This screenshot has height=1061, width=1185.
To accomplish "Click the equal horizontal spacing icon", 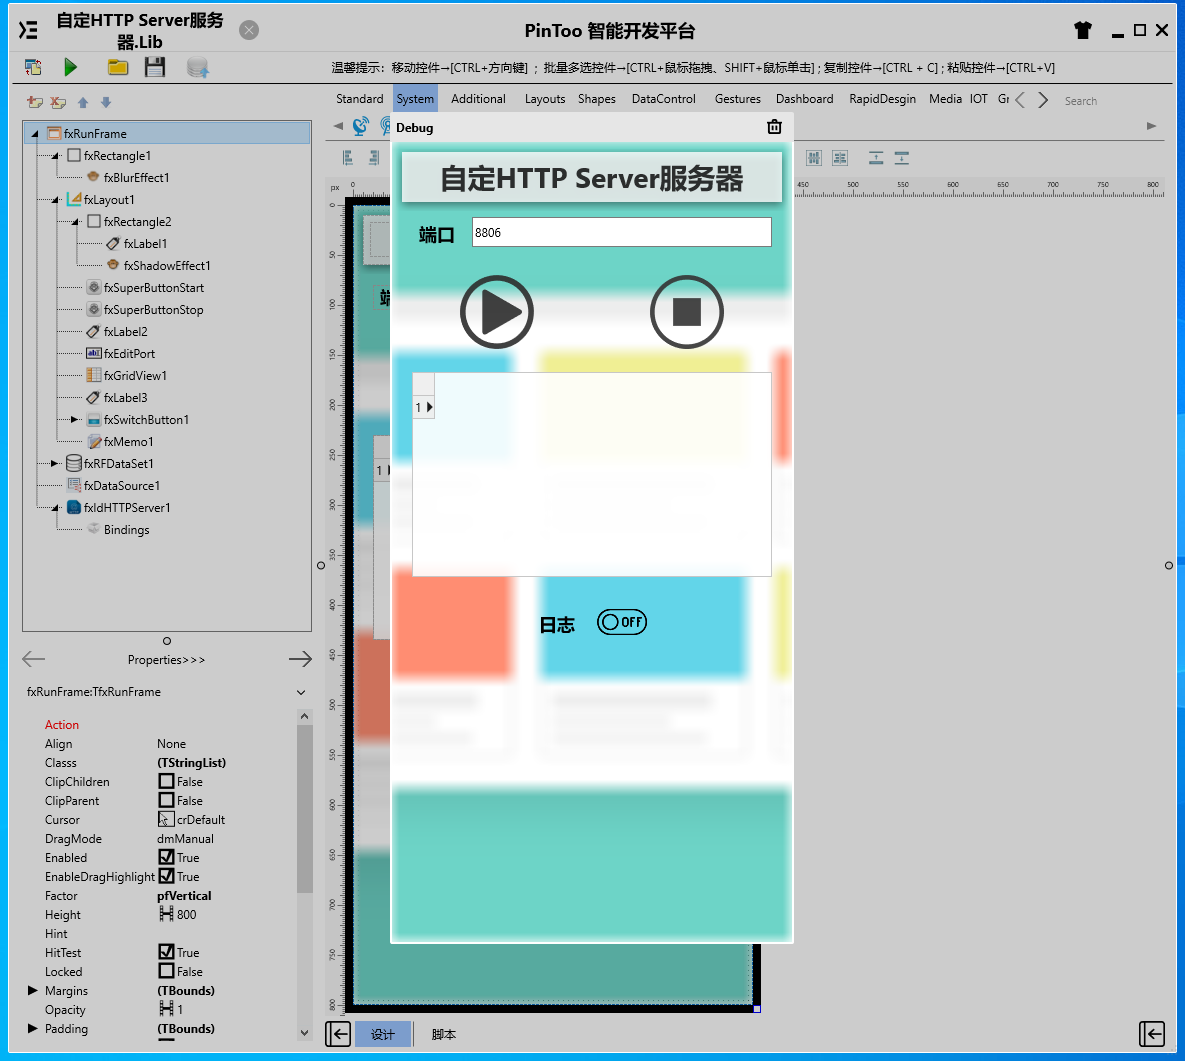I will (814, 158).
